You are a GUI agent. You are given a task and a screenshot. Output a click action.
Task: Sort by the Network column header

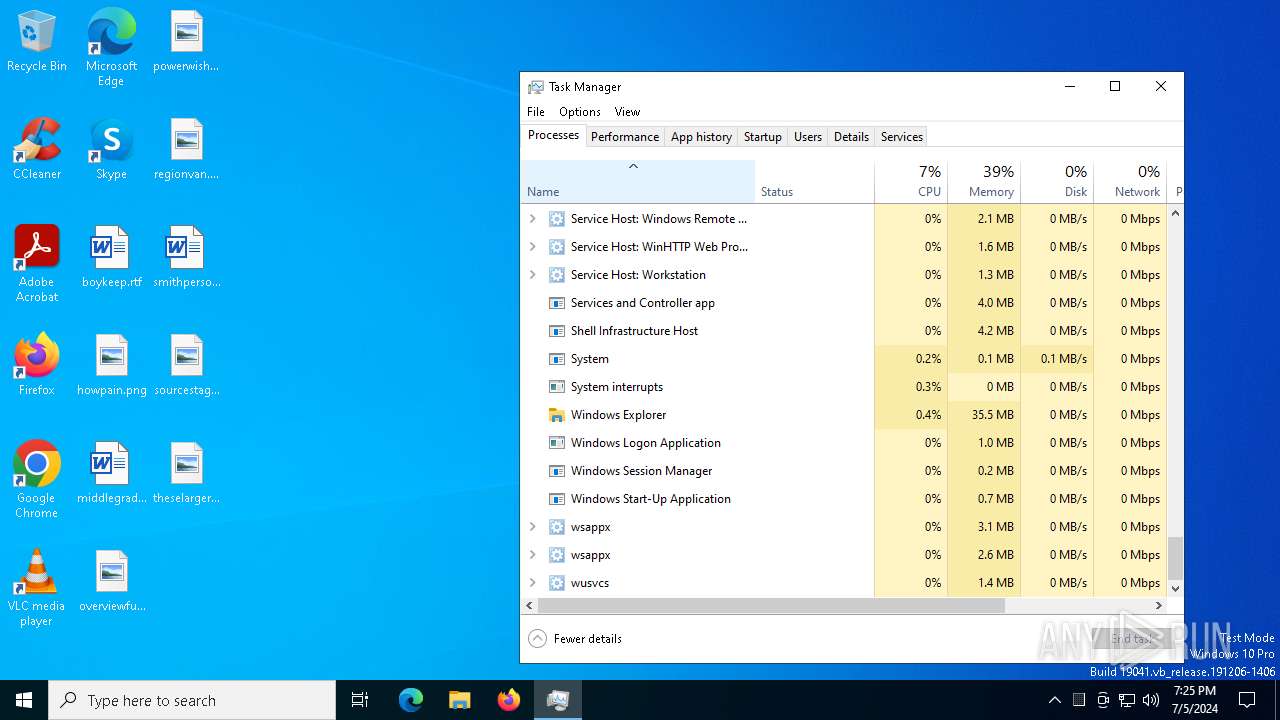1130,182
